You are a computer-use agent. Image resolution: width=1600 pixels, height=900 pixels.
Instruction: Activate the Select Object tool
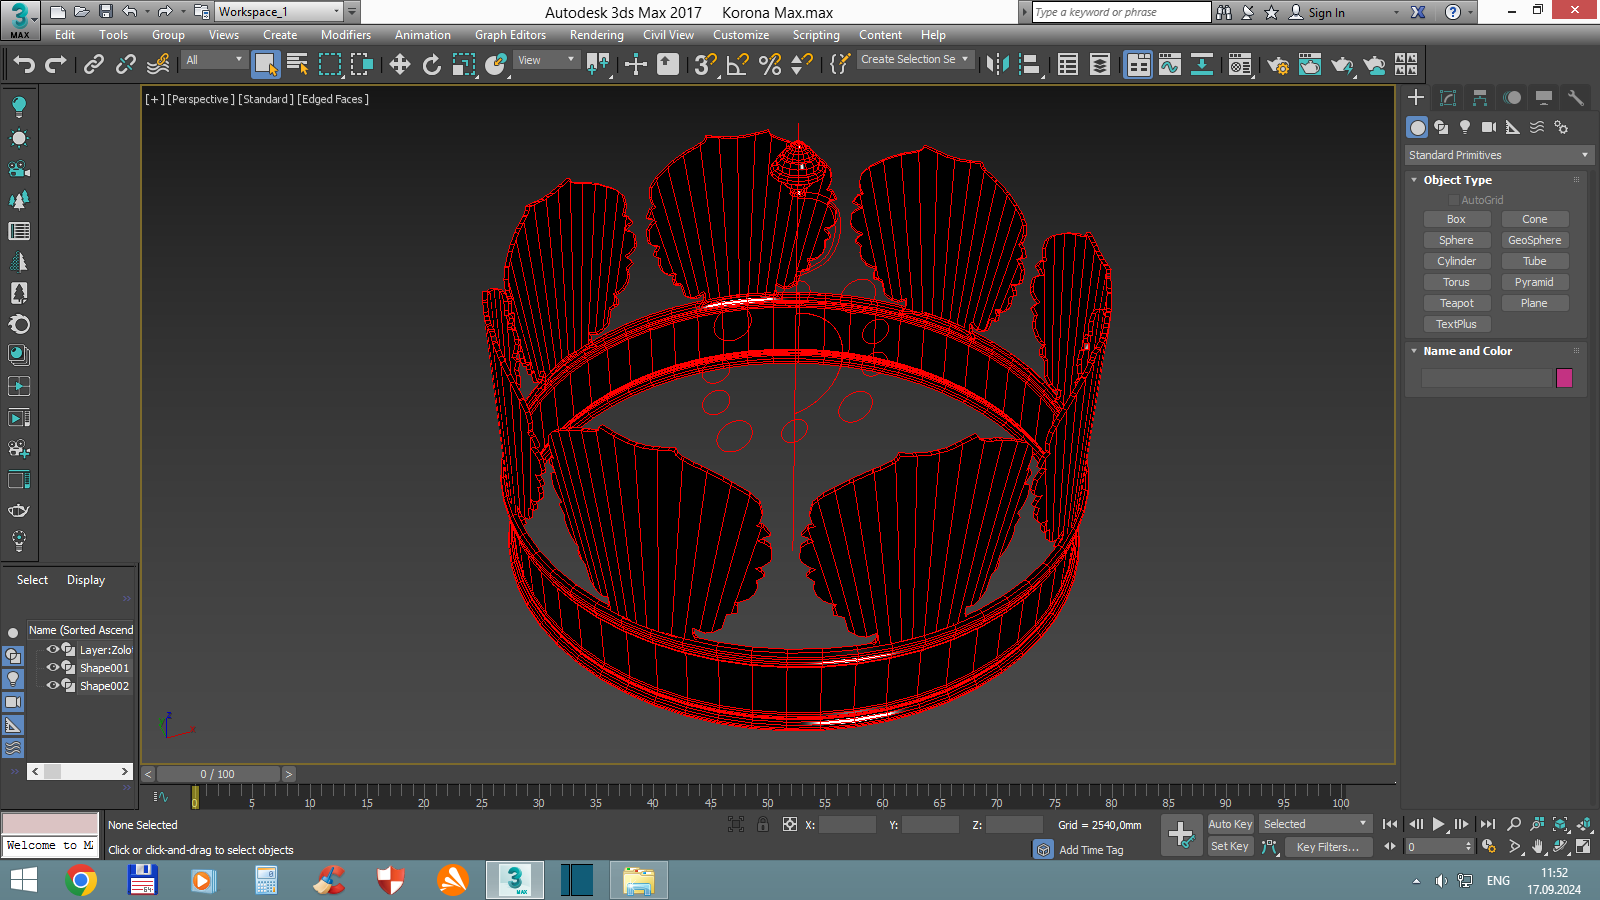265,65
